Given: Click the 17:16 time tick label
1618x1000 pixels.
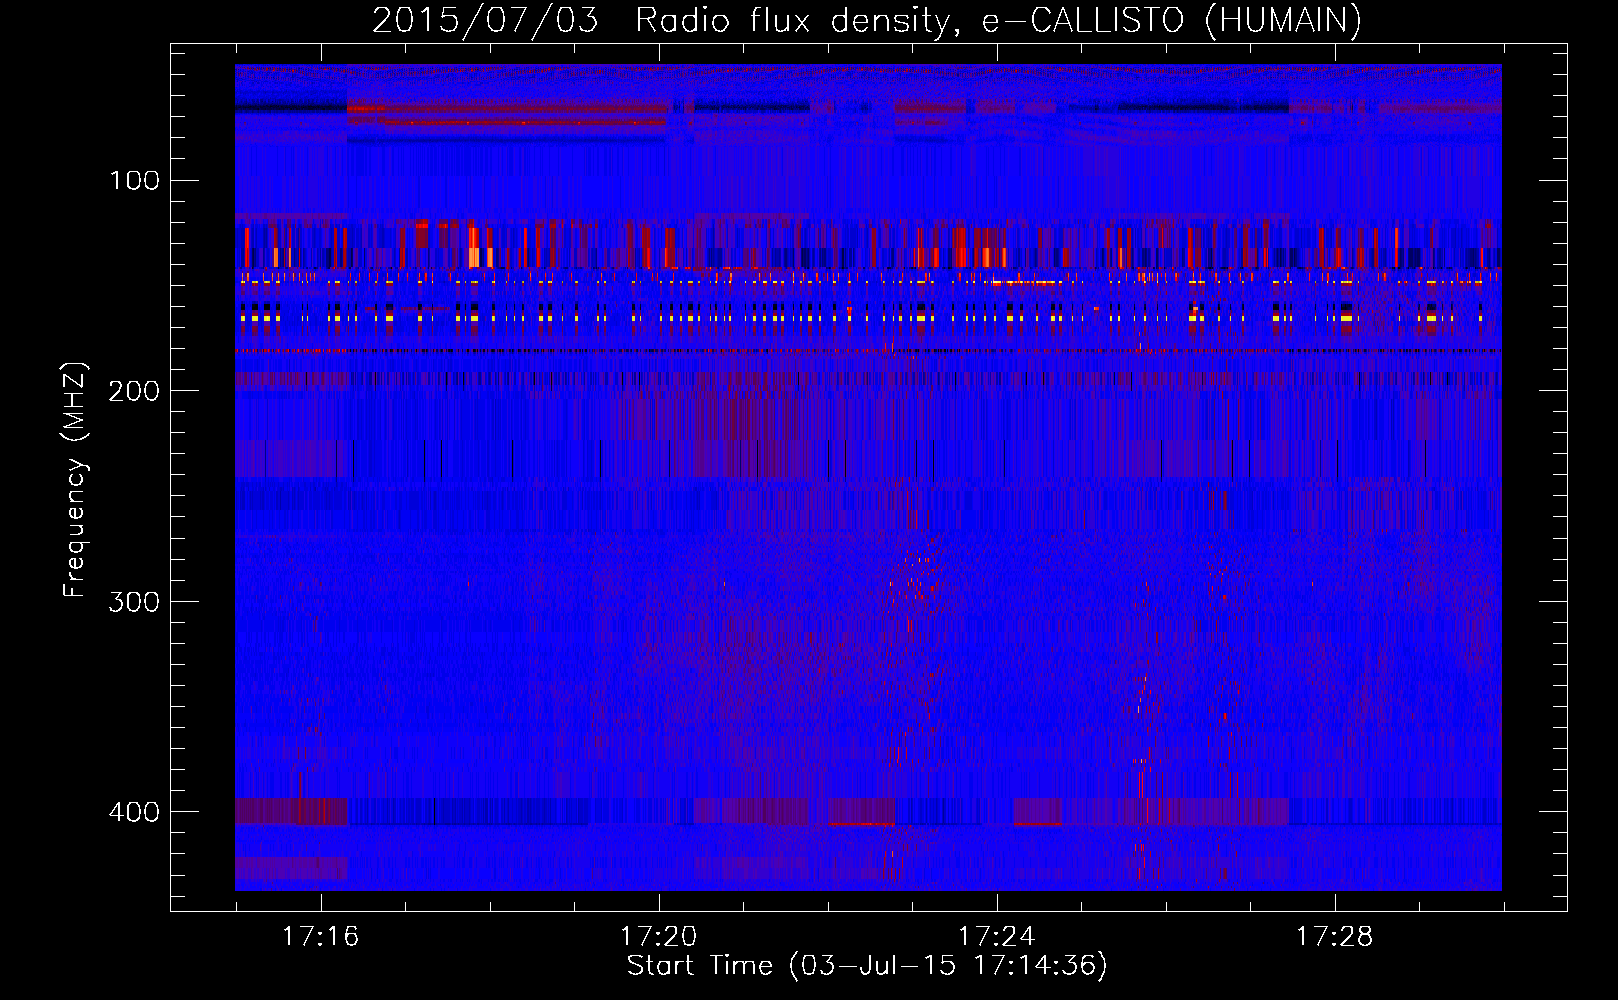Looking at the screenshot, I should point(320,937).
